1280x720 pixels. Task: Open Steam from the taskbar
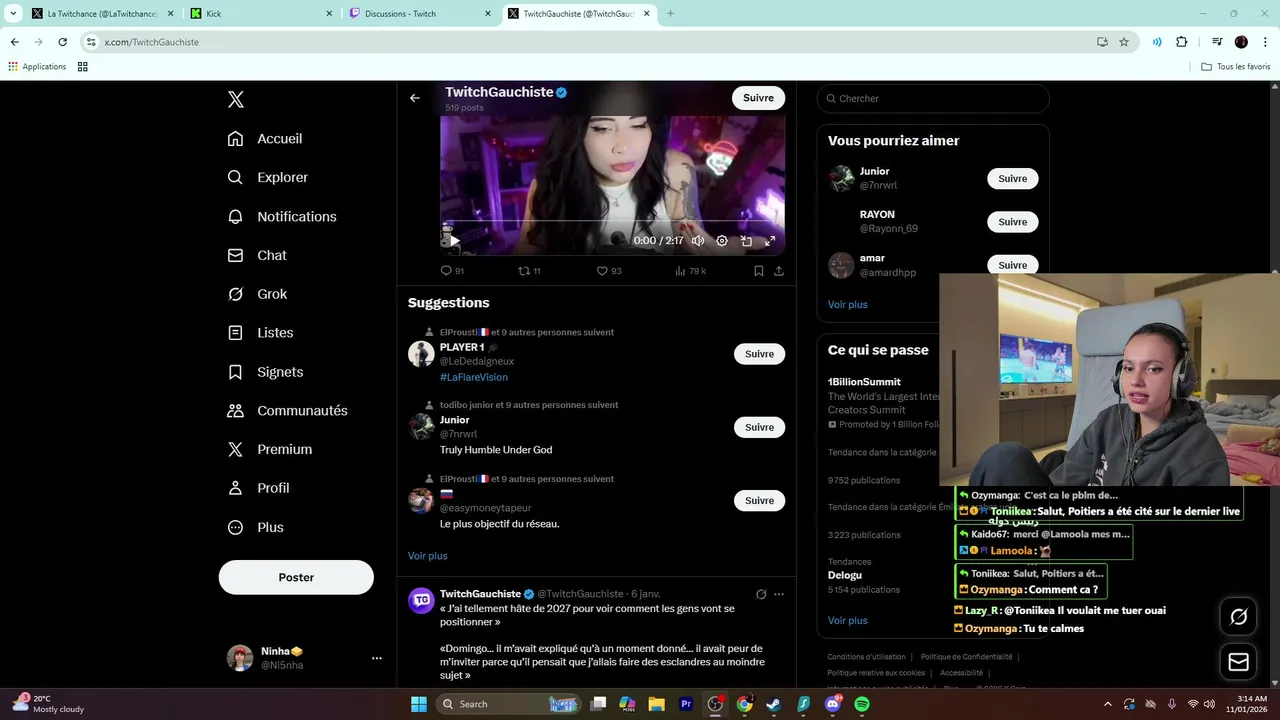click(774, 704)
